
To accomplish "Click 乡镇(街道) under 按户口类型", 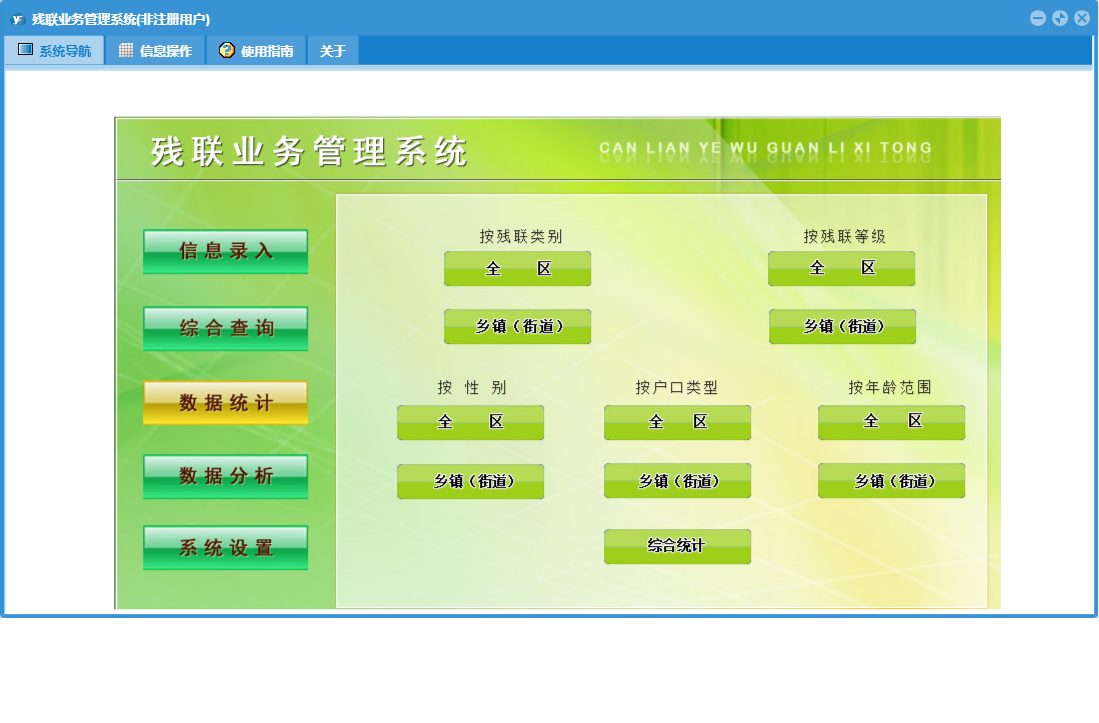I will [x=678, y=481].
